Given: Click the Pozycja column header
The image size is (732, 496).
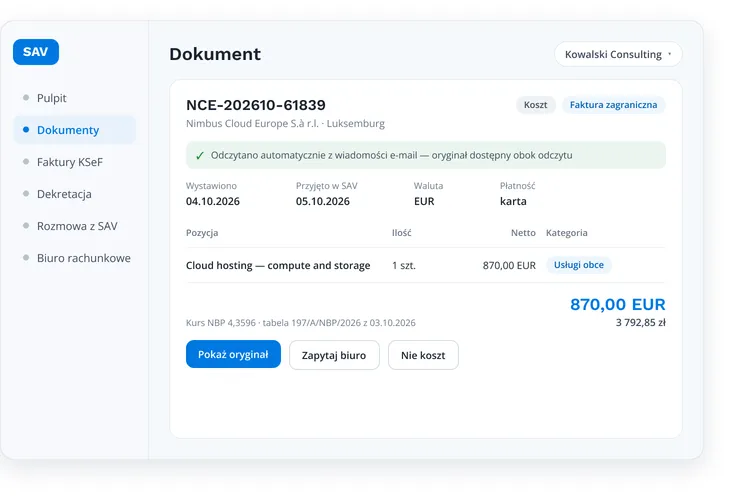Looking at the screenshot, I should pos(202,233).
